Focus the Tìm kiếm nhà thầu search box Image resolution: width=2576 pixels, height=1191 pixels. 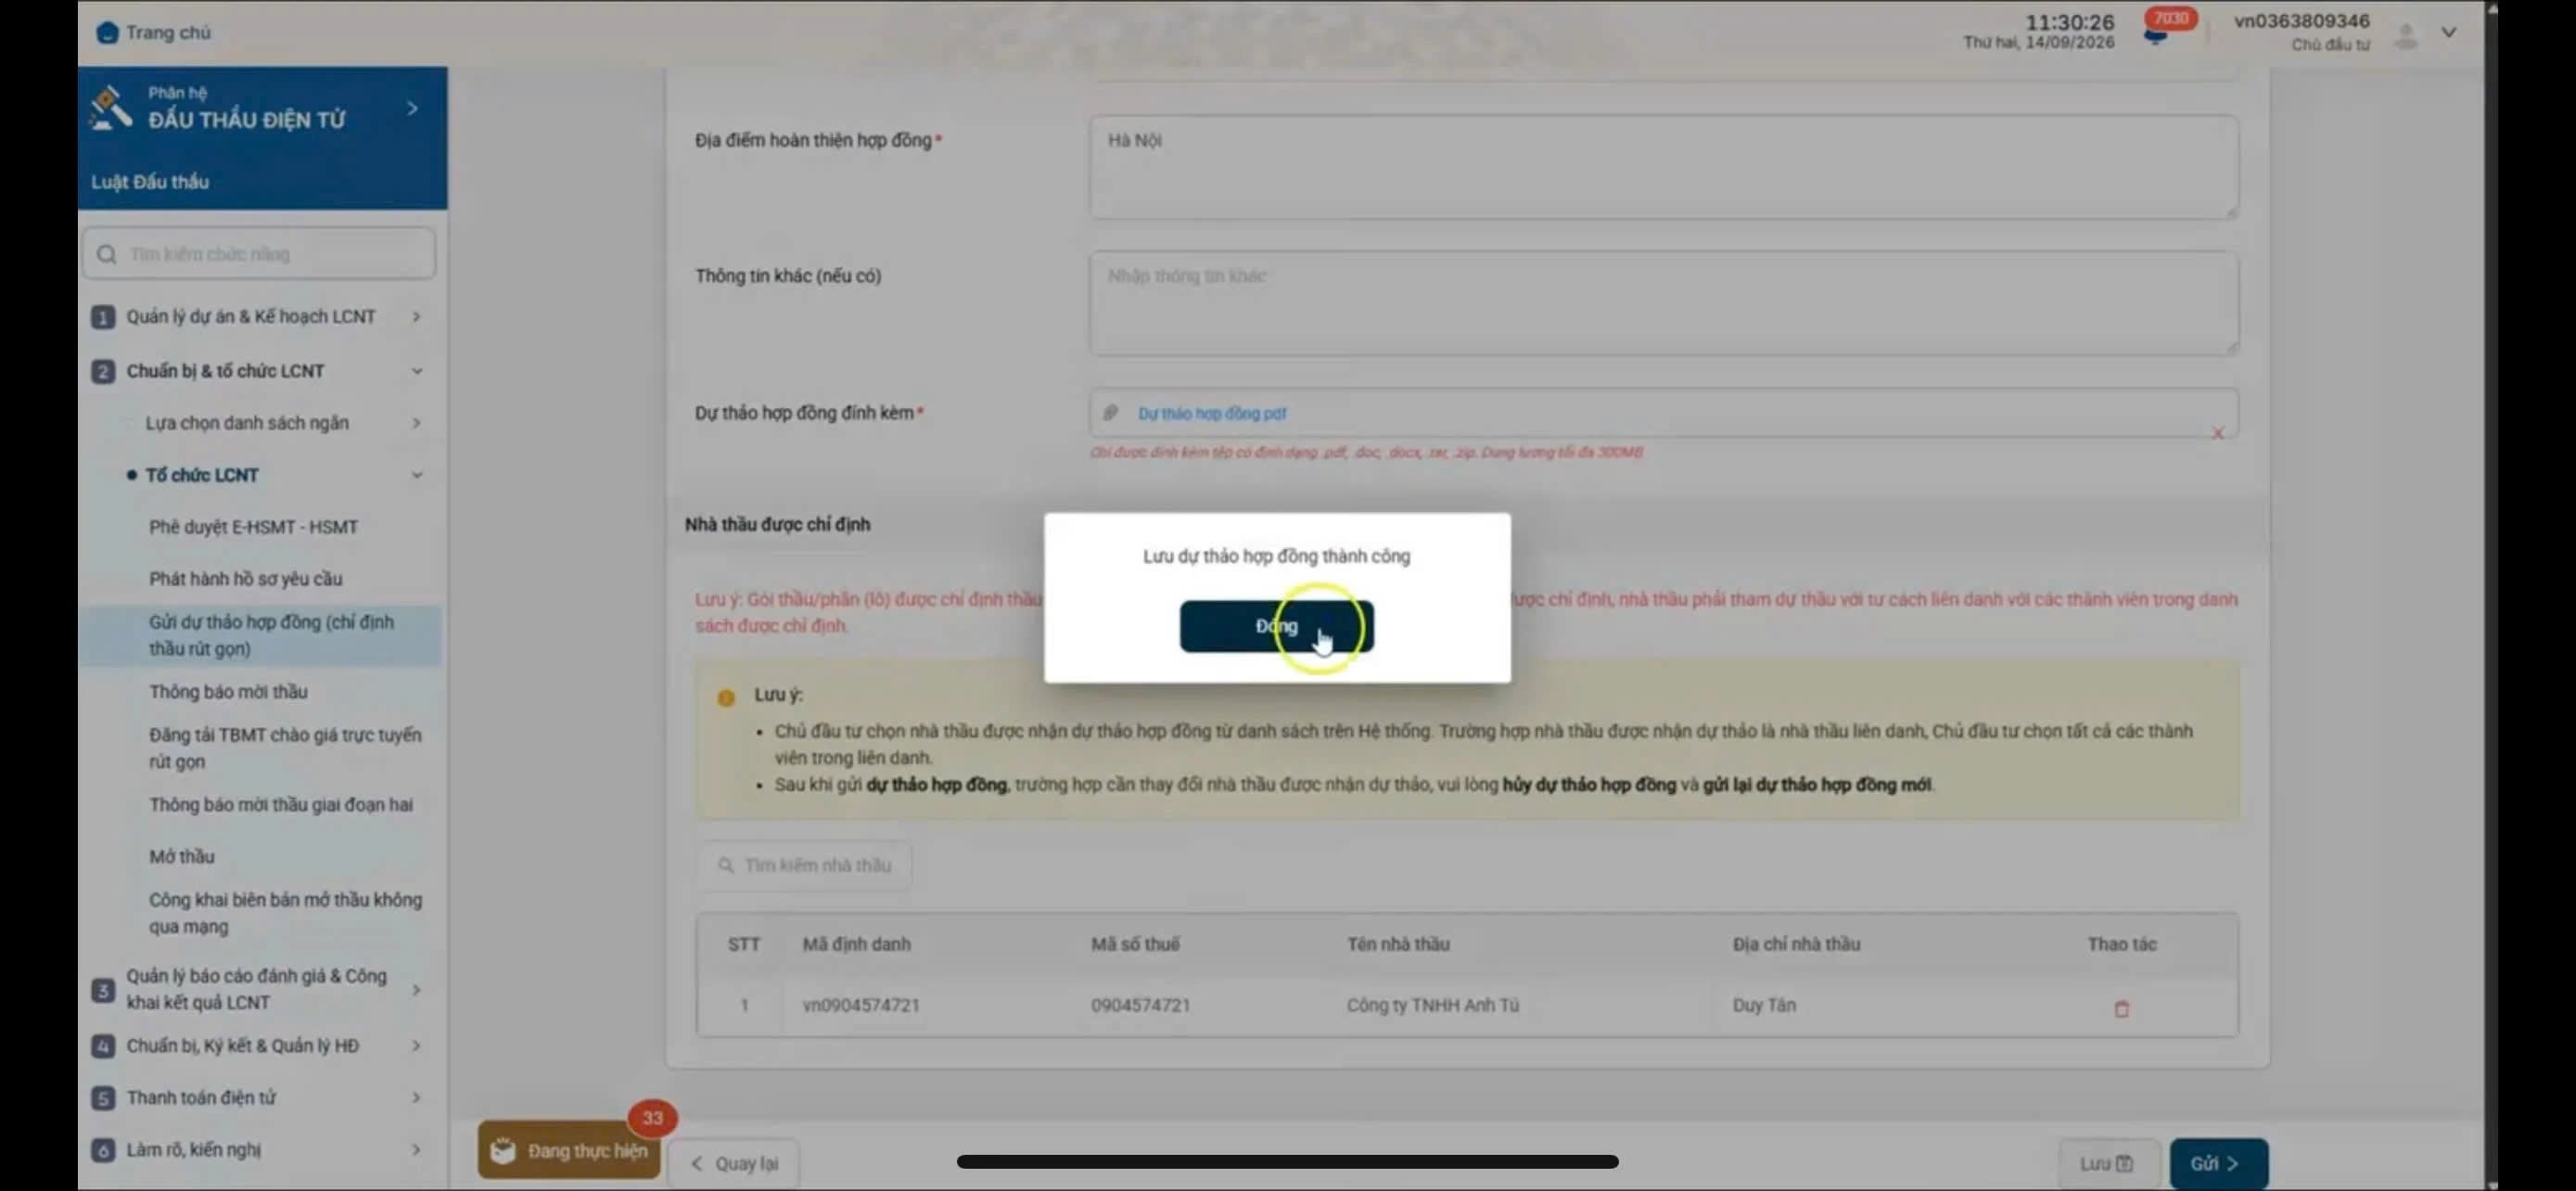(803, 865)
